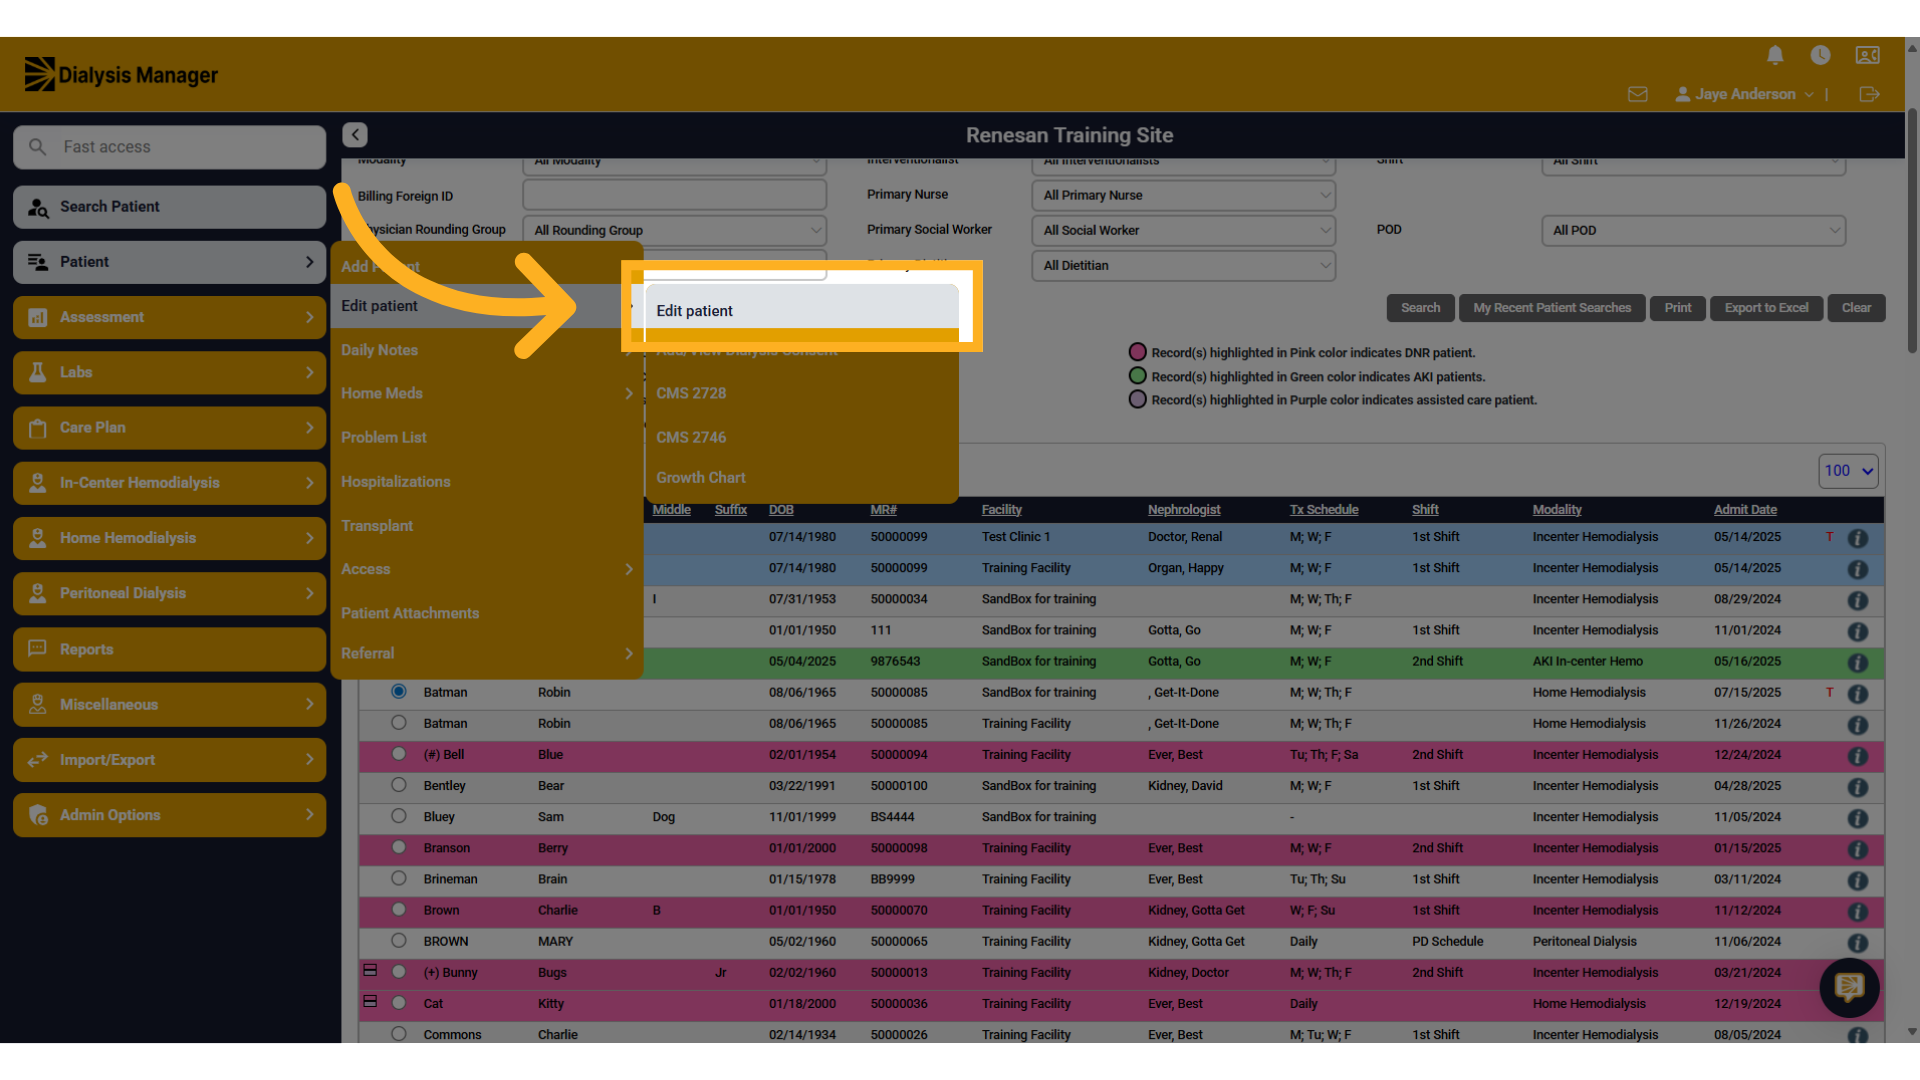Click the logout icon in header
1920x1080 pixels.
pos(1869,94)
